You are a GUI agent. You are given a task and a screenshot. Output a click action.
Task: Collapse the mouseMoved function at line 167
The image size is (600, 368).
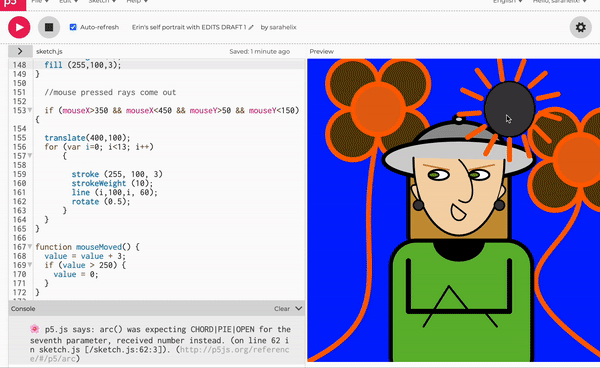point(30,247)
